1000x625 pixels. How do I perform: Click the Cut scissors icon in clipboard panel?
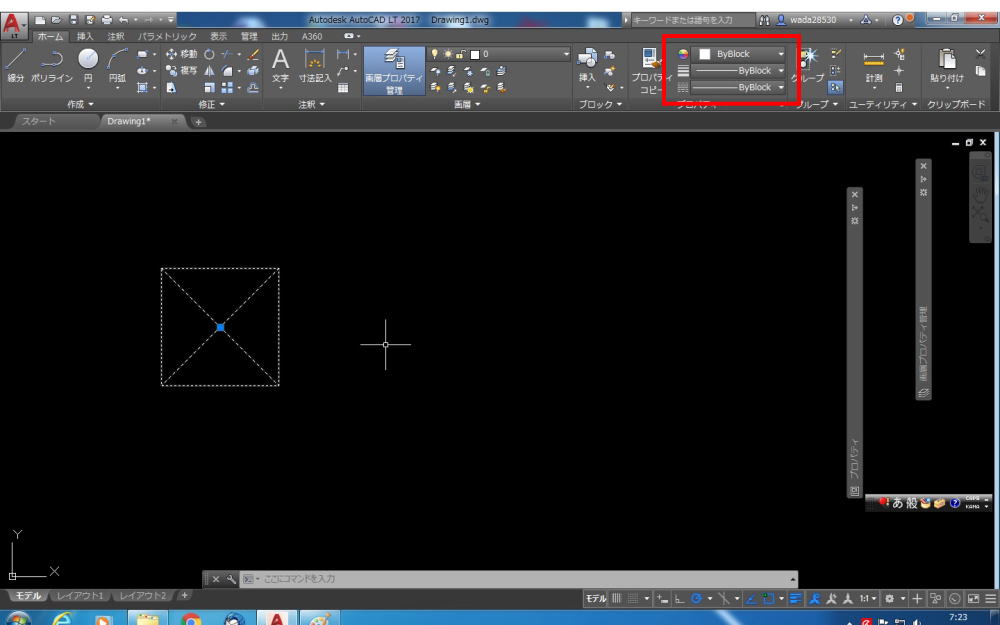[x=980, y=54]
